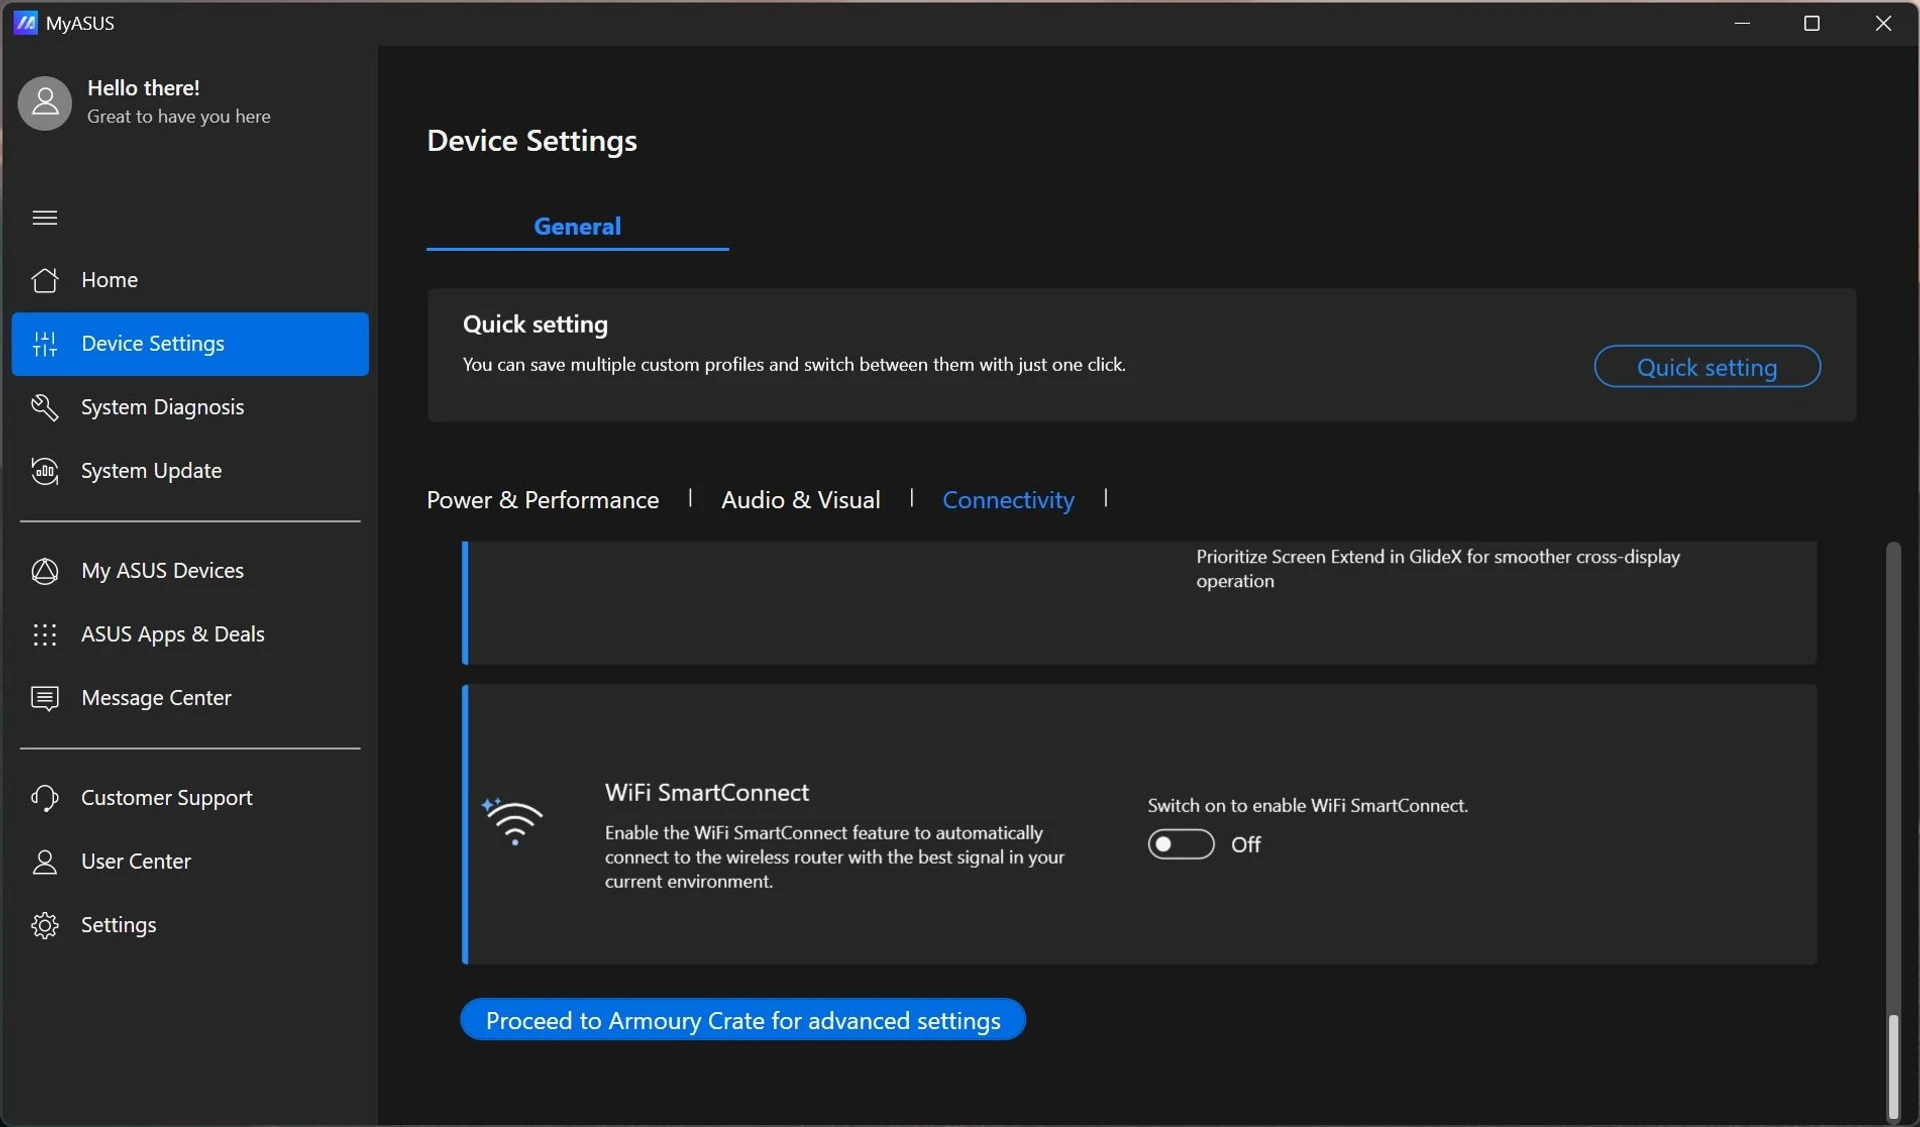Maximize the MyASUS window
Image resolution: width=1920 pixels, height=1127 pixels.
pyautogui.click(x=1811, y=23)
